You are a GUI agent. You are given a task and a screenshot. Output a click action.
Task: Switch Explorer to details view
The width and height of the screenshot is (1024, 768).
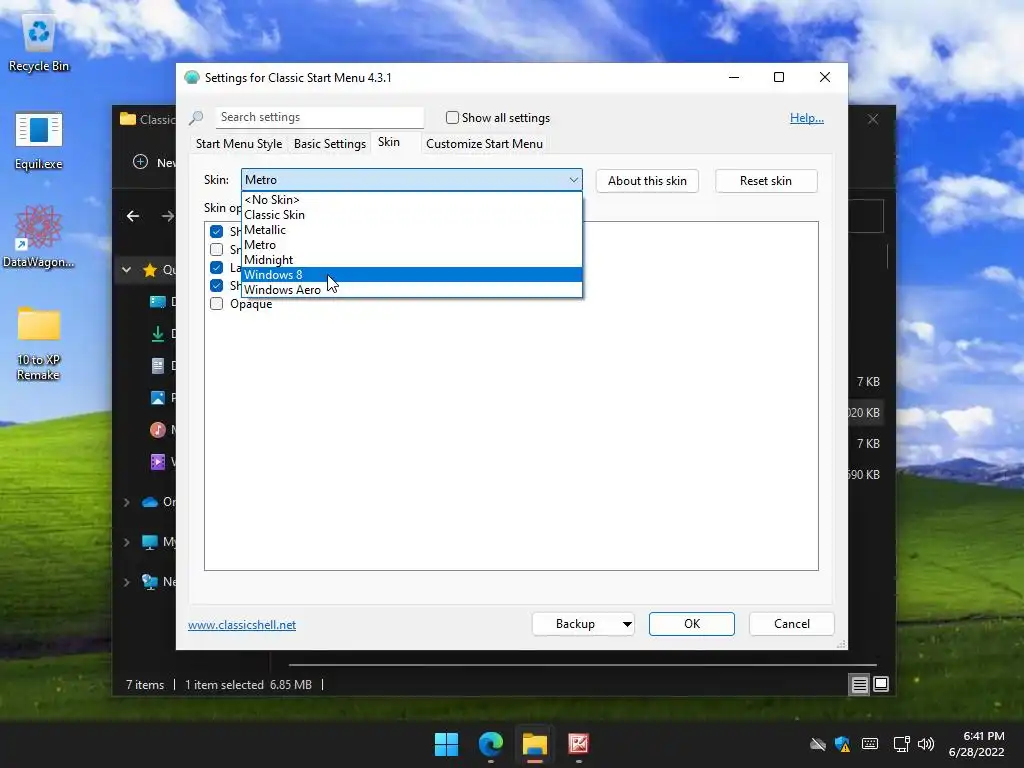tap(859, 684)
